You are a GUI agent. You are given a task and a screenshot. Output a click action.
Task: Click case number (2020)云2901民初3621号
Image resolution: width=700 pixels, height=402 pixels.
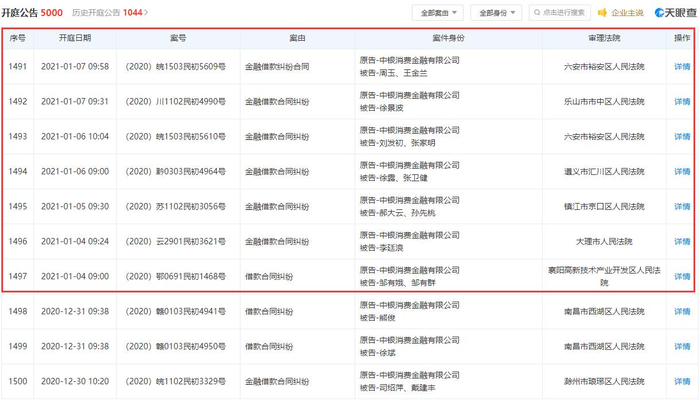(x=175, y=241)
